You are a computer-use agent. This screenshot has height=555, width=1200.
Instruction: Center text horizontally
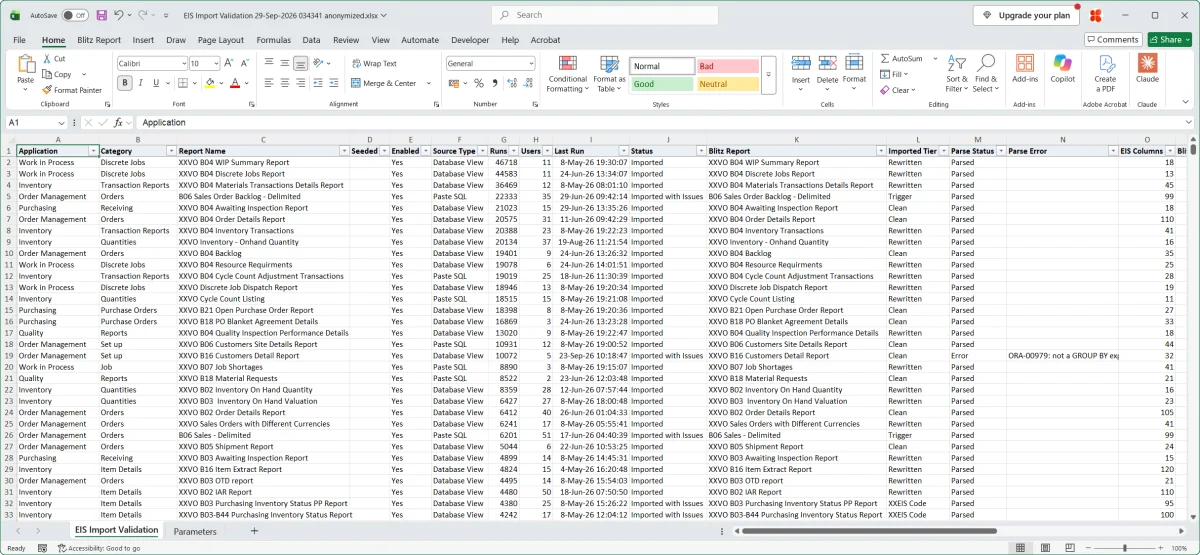point(285,83)
